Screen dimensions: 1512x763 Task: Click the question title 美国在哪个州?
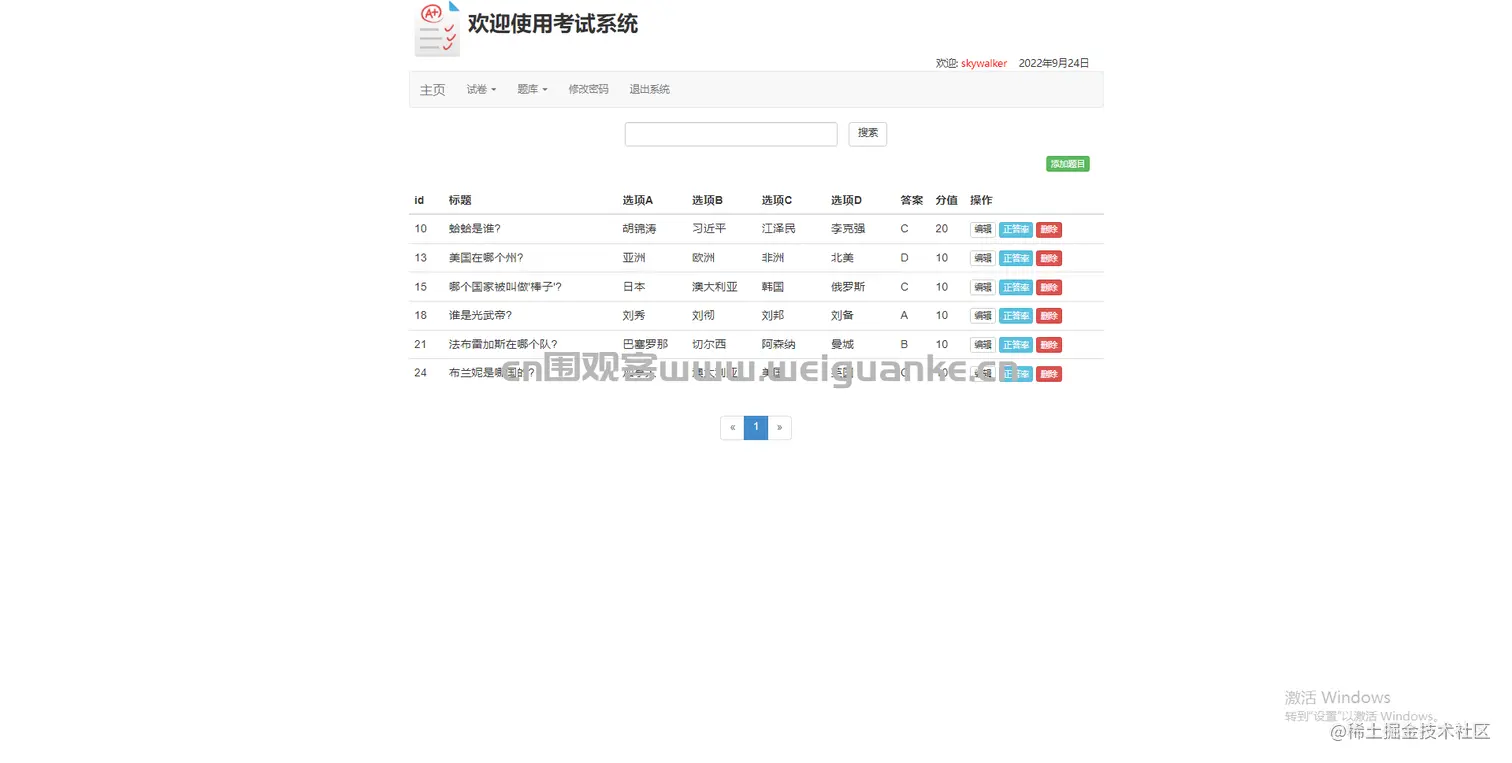[x=486, y=258]
